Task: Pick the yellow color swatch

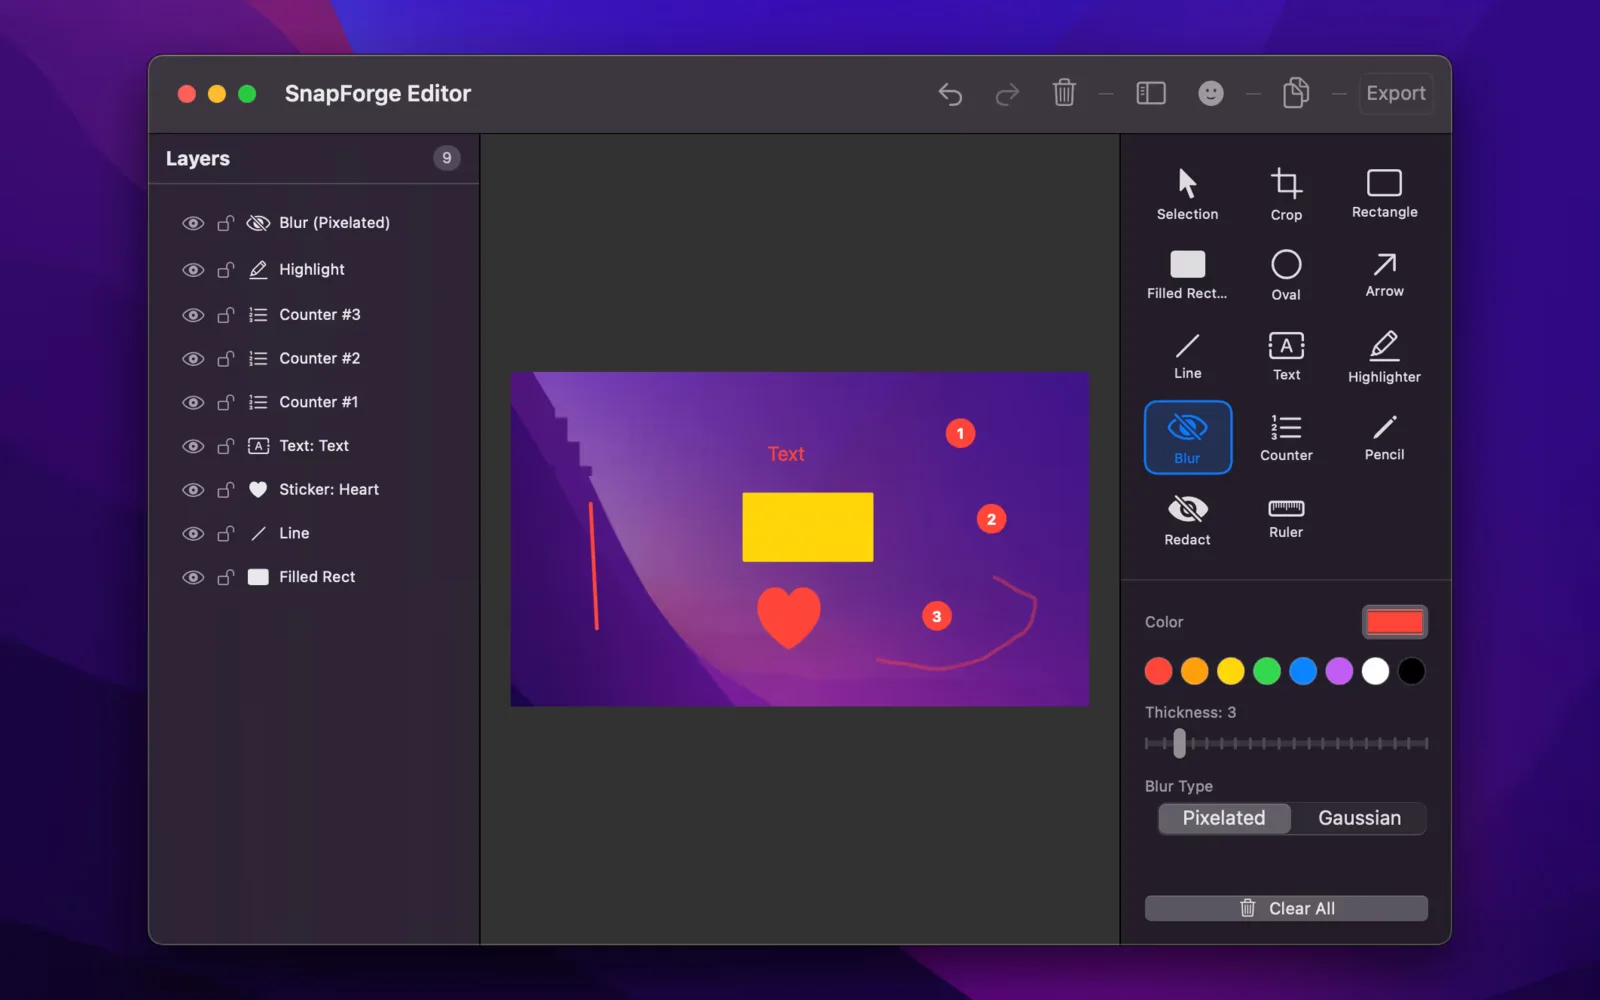Action: point(1230,671)
